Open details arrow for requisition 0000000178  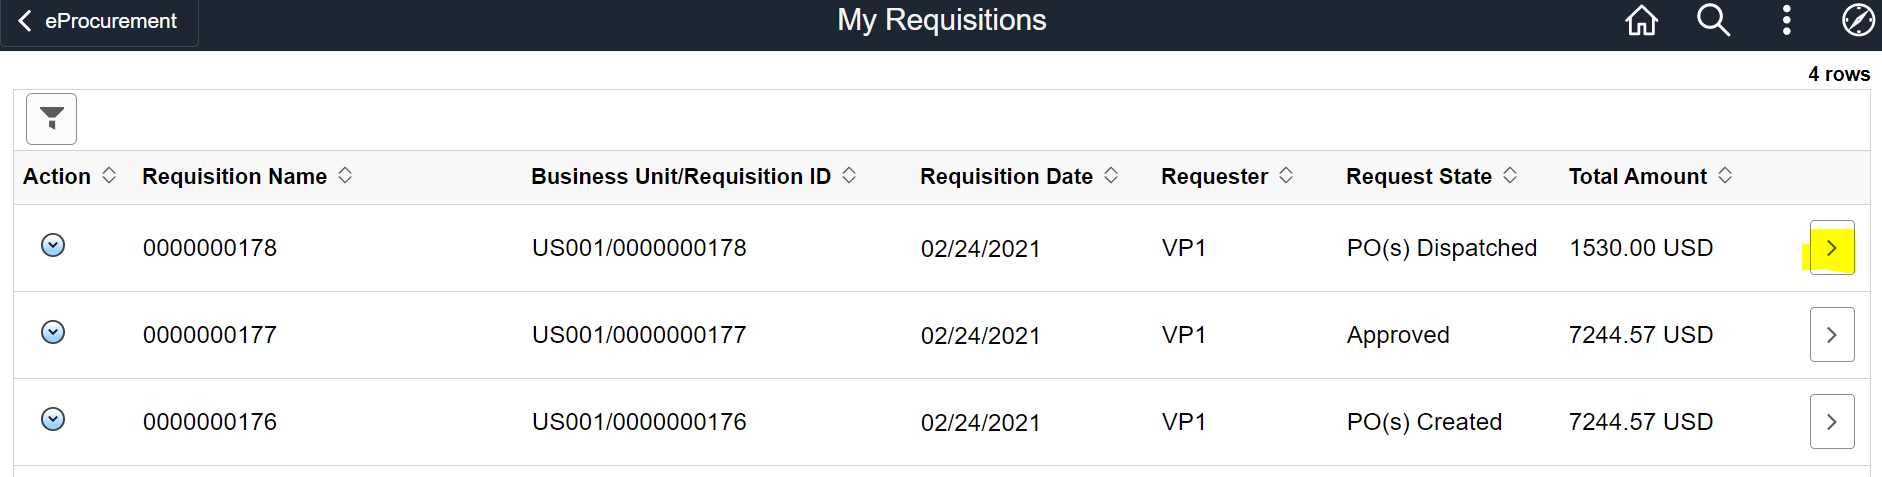(1831, 248)
